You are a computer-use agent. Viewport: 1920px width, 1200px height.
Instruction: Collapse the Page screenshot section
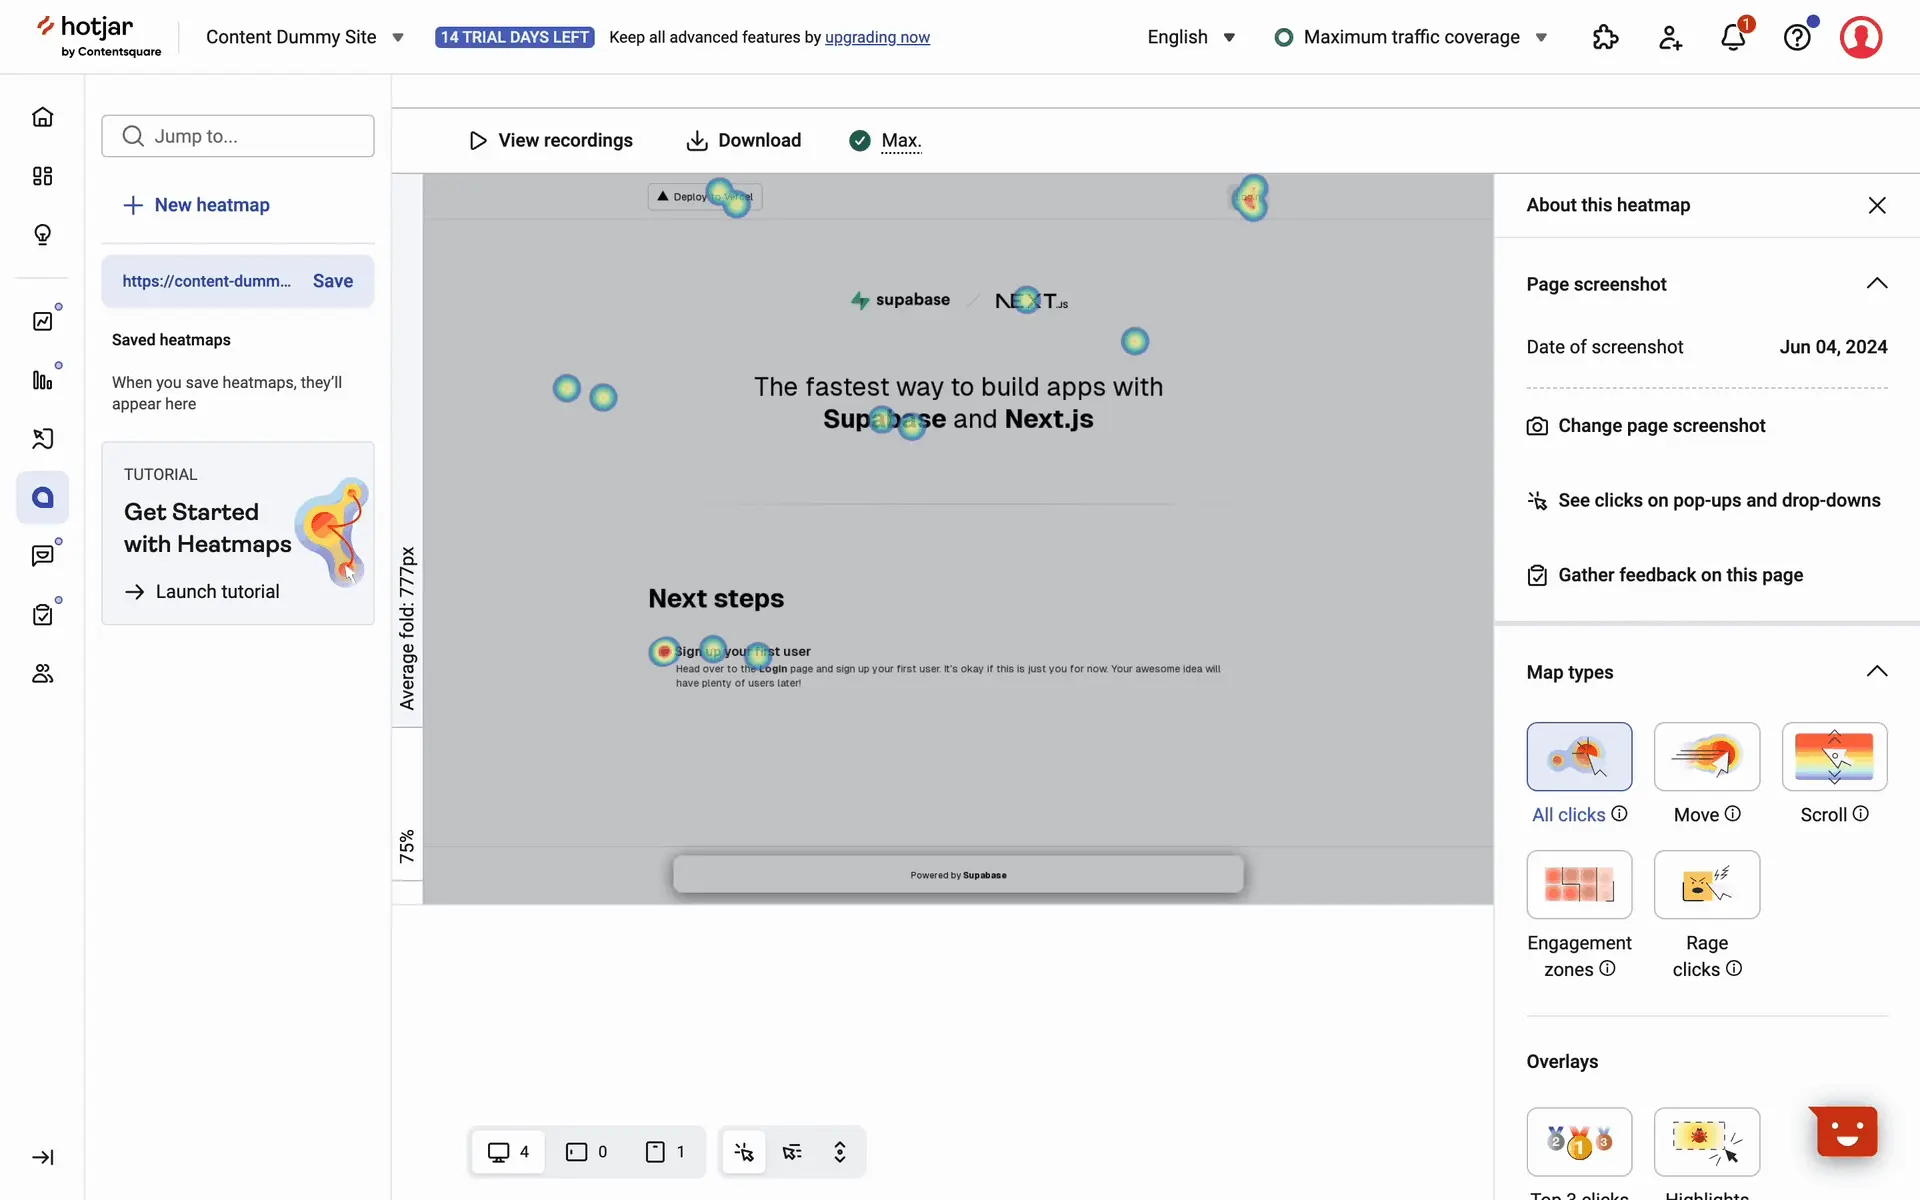(1877, 284)
